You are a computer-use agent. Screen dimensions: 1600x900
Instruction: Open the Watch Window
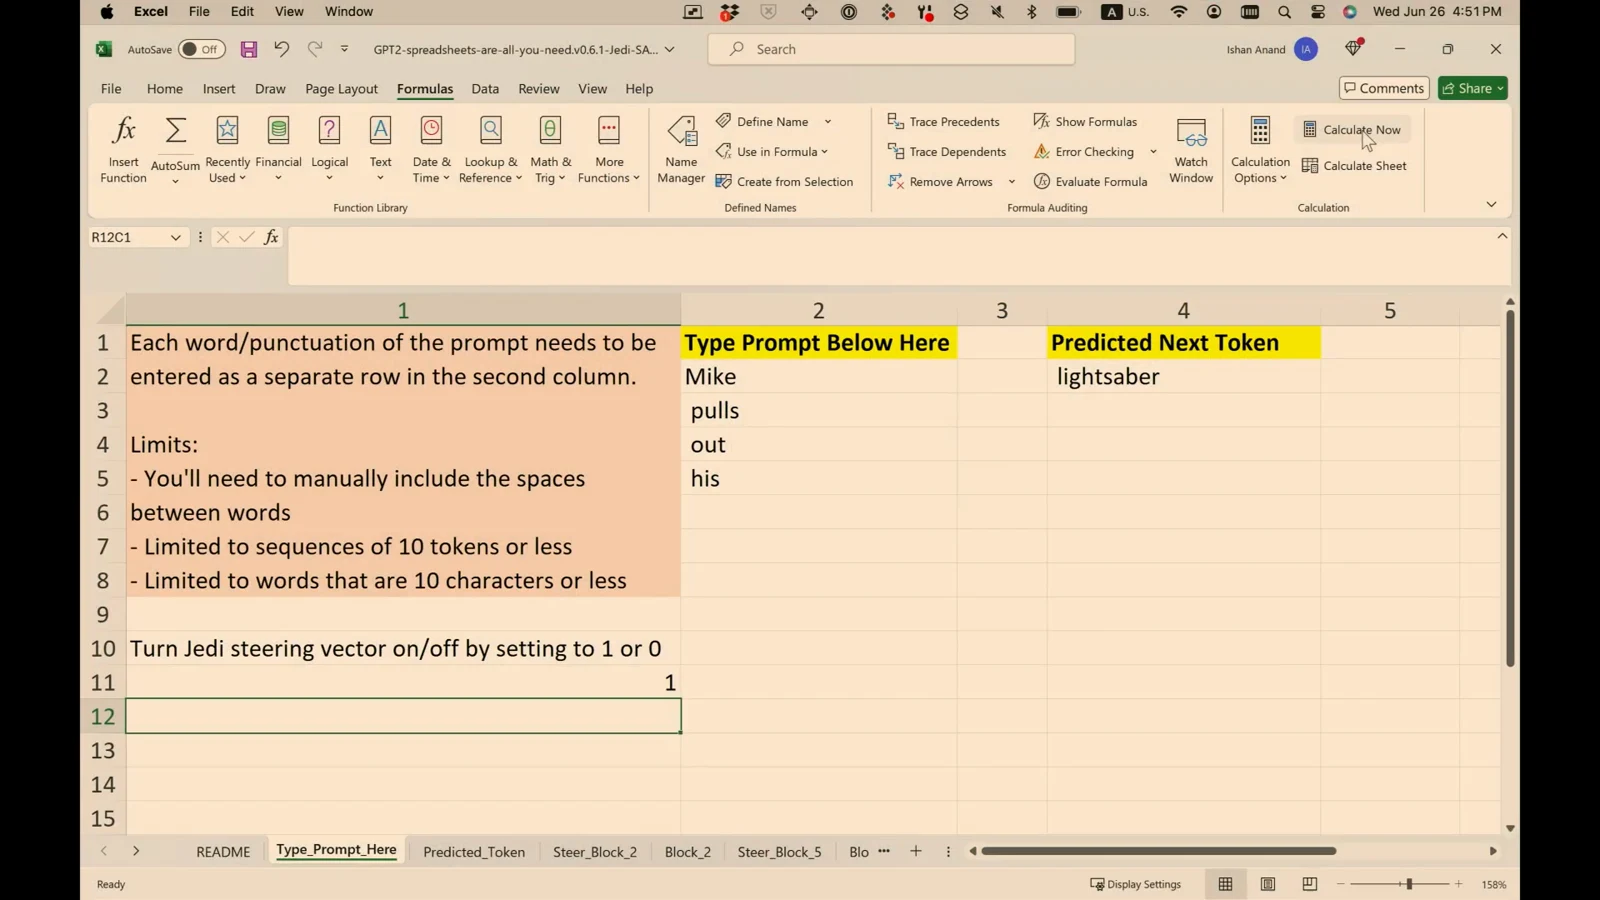point(1191,150)
